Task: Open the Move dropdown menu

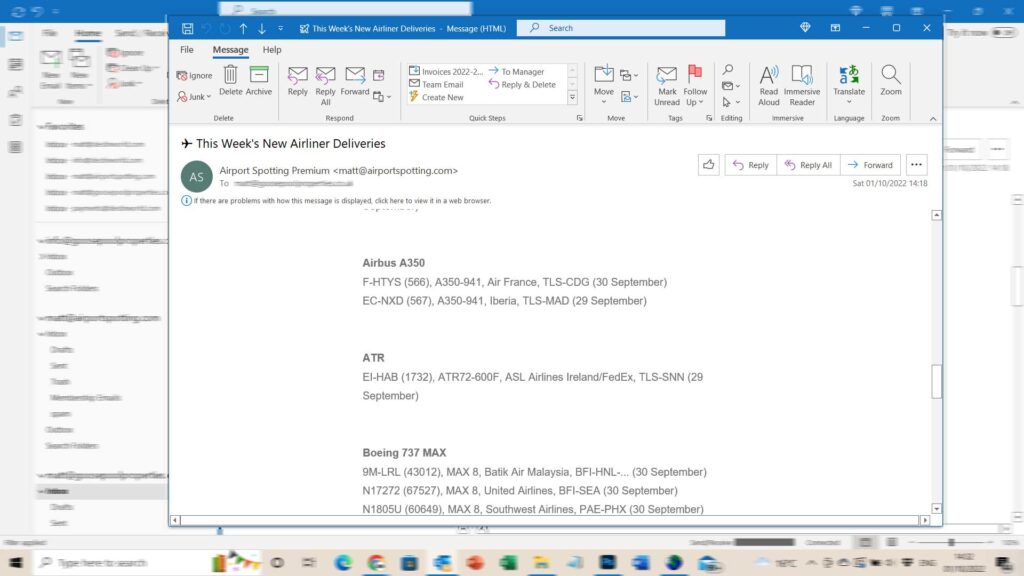Action: pyautogui.click(x=604, y=82)
